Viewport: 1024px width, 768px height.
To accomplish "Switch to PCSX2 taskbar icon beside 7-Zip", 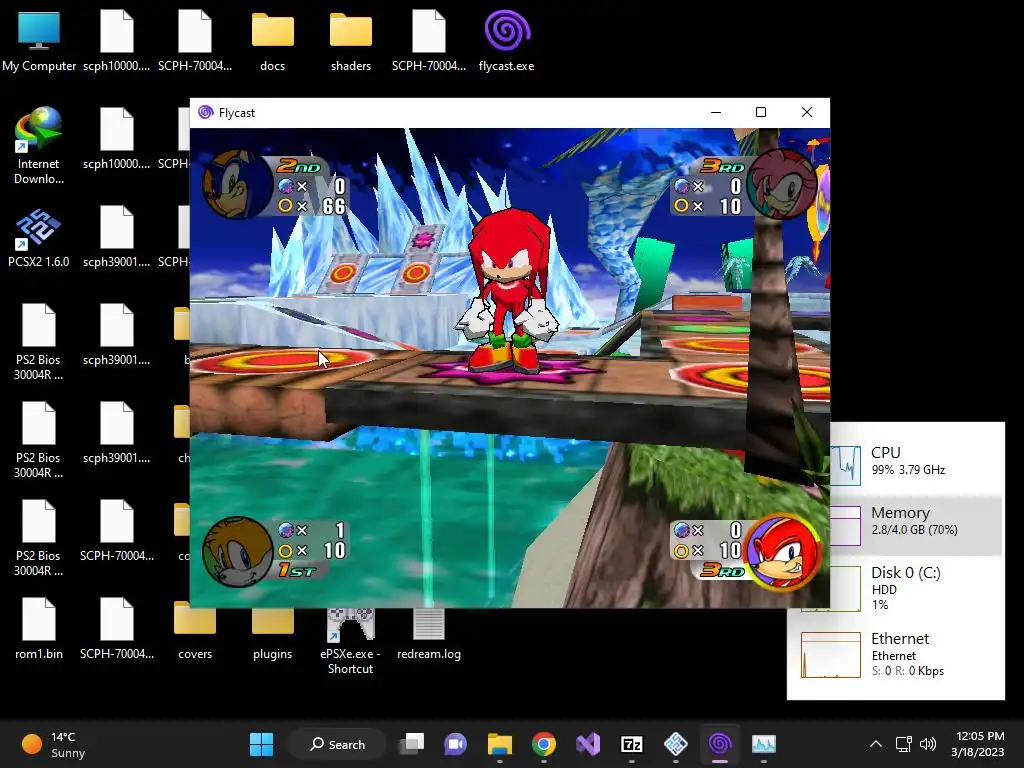I will tap(675, 744).
